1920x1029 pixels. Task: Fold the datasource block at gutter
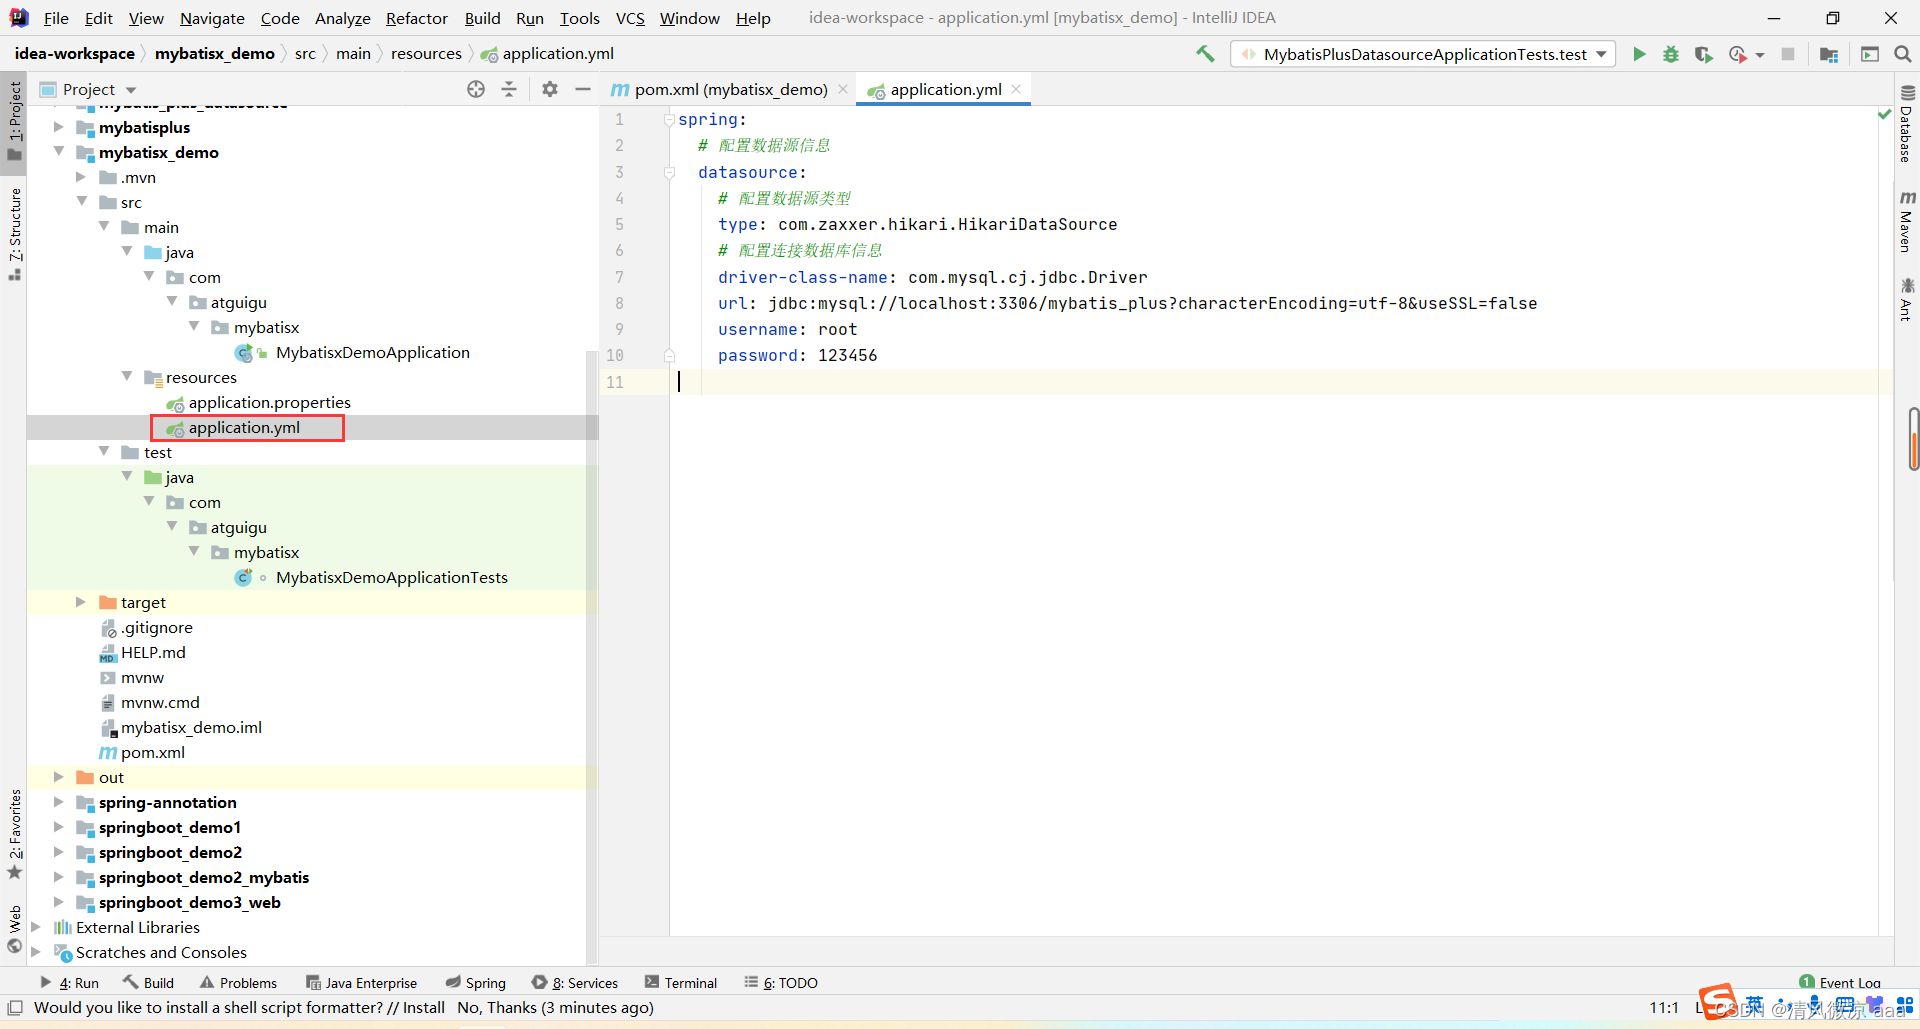[x=669, y=172]
